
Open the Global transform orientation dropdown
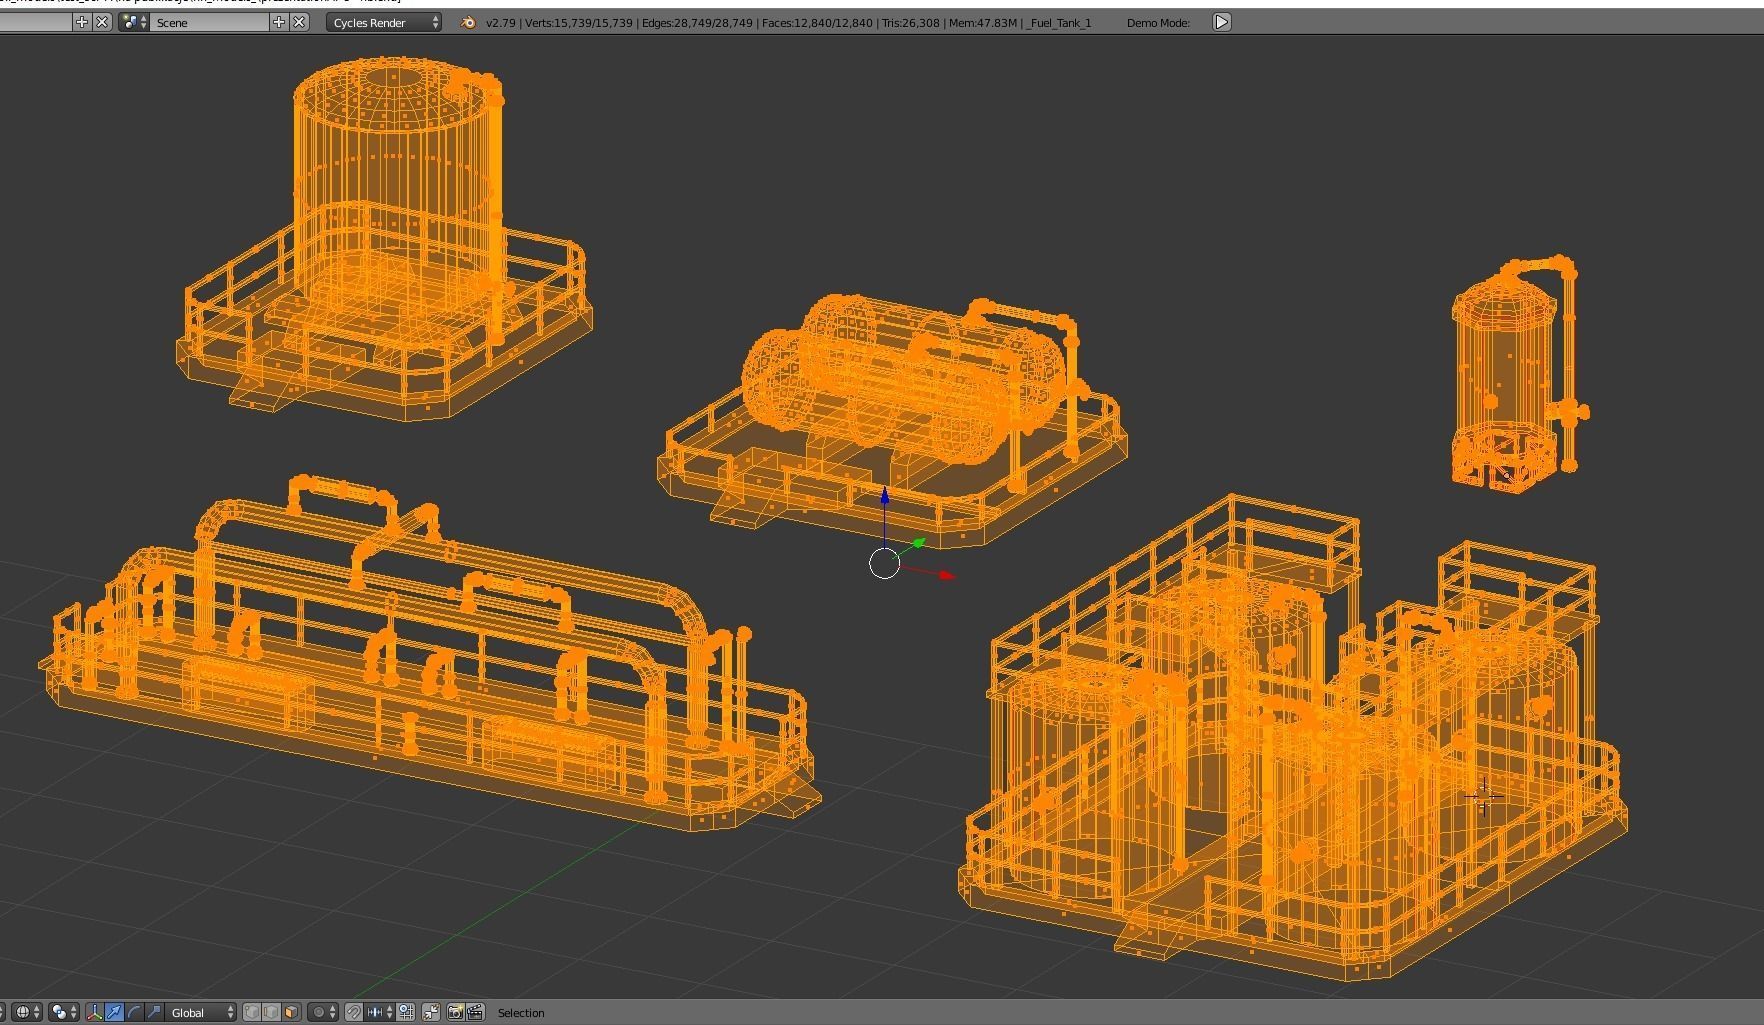click(x=201, y=1012)
